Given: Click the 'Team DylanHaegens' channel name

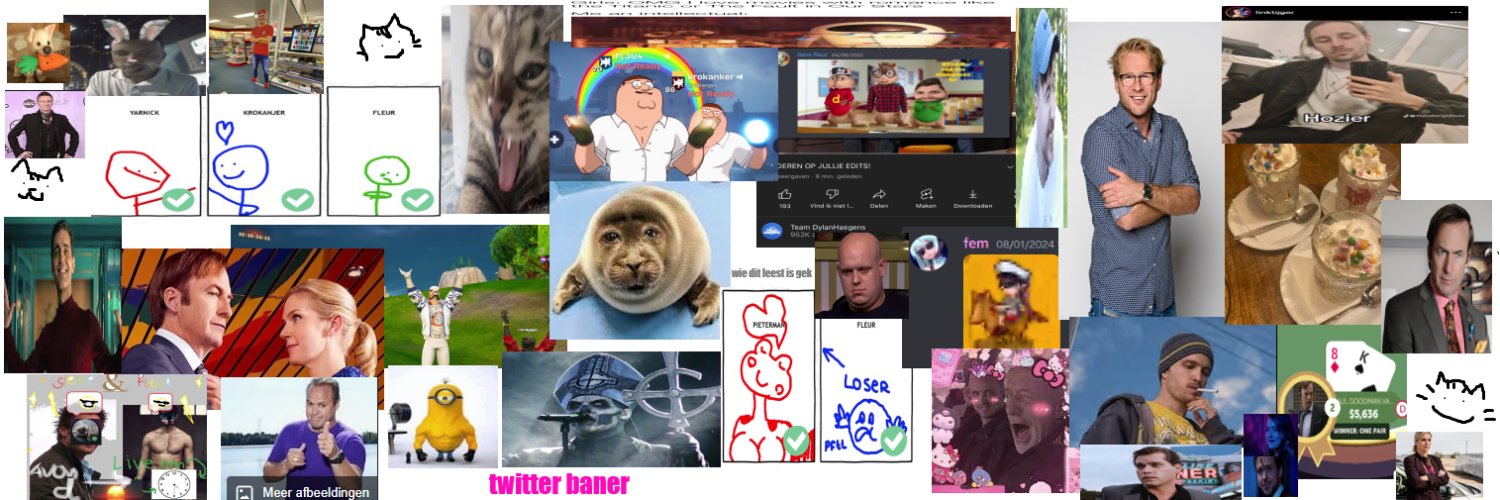Looking at the screenshot, I should click(x=826, y=228).
